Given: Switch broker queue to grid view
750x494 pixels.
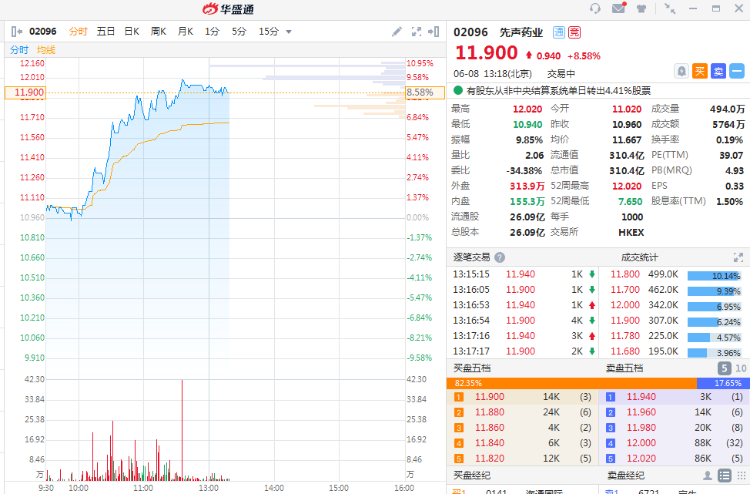Looking at the screenshot, I should [741, 475].
